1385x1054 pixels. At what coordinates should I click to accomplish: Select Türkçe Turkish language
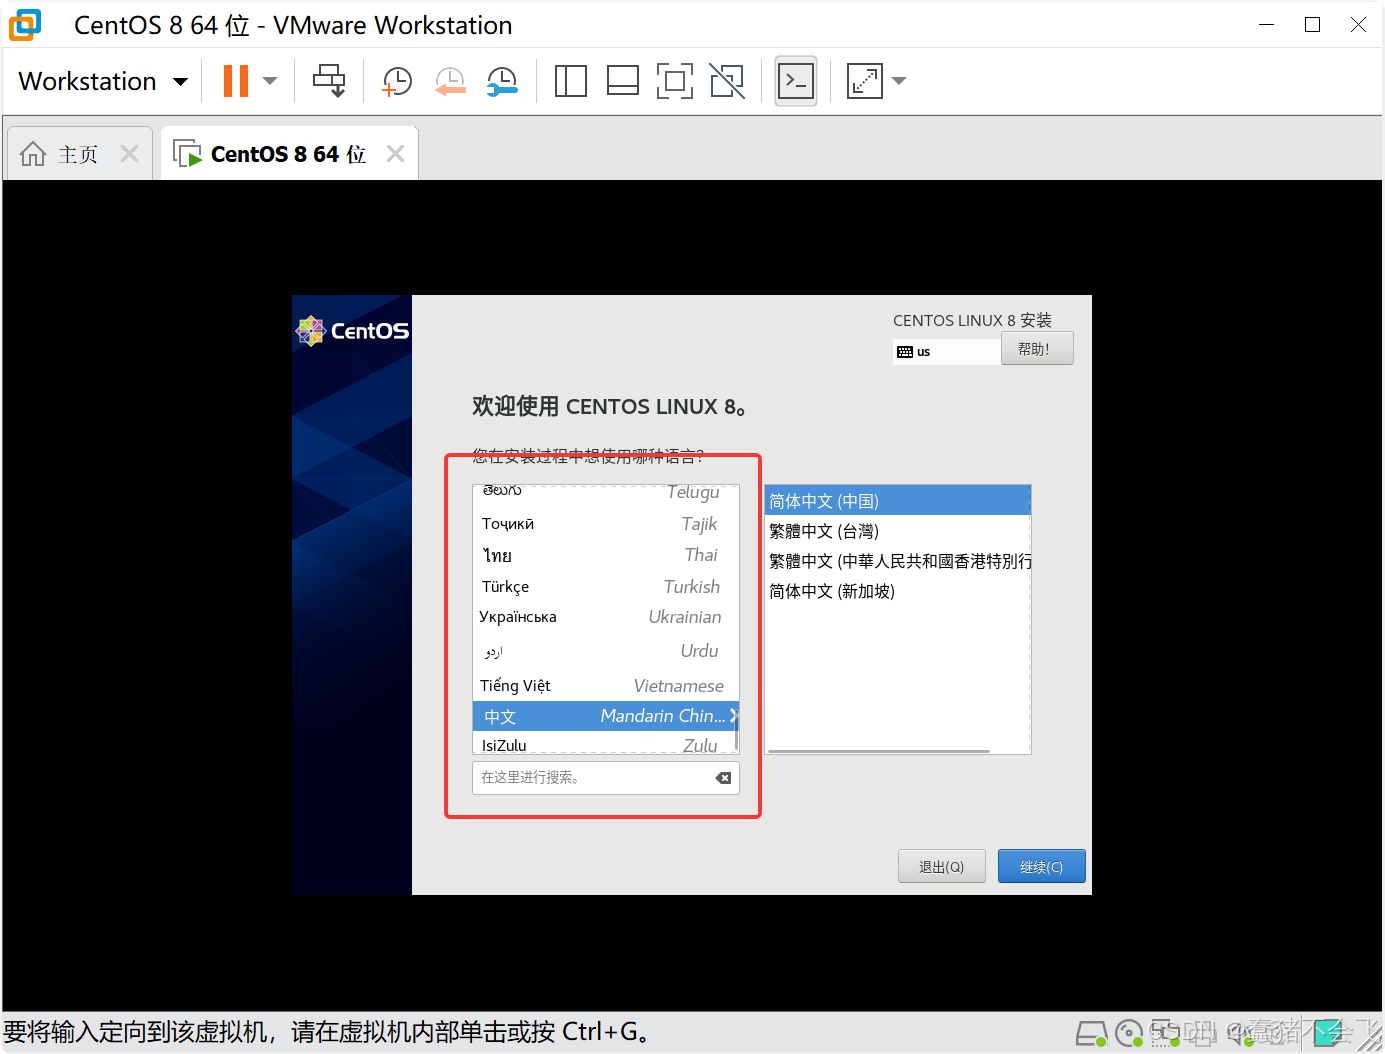(604, 587)
